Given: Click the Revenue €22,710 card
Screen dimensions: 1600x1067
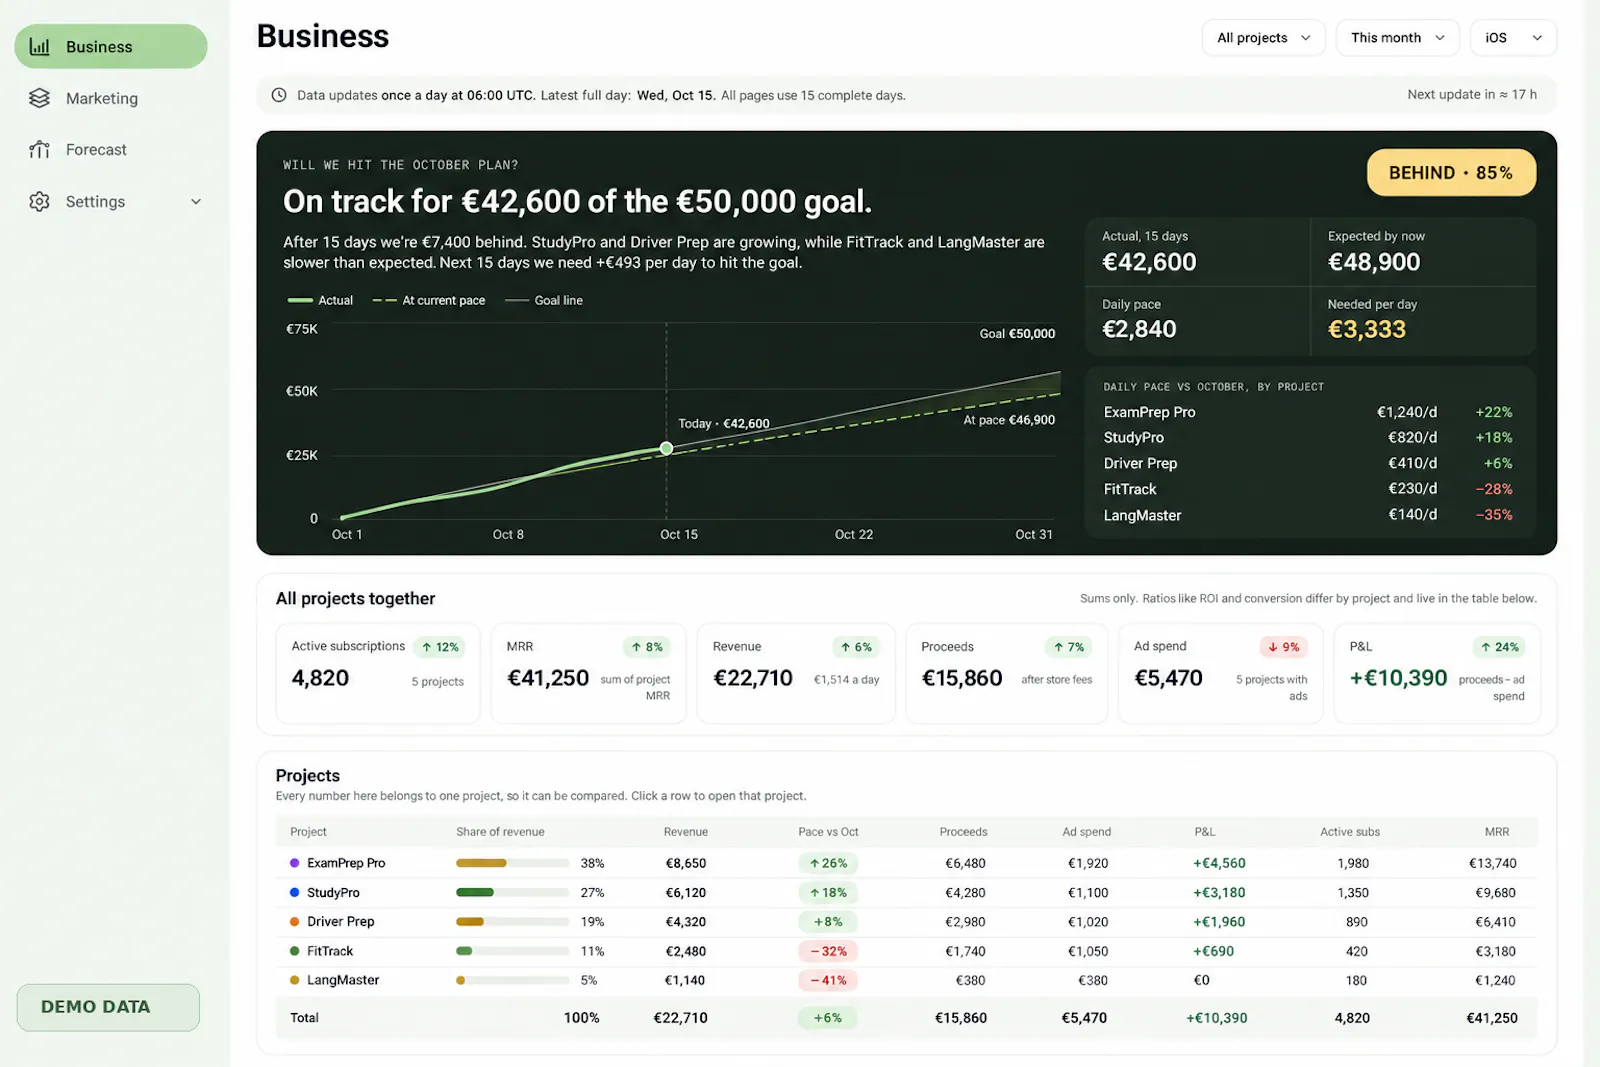Looking at the screenshot, I should (796, 673).
